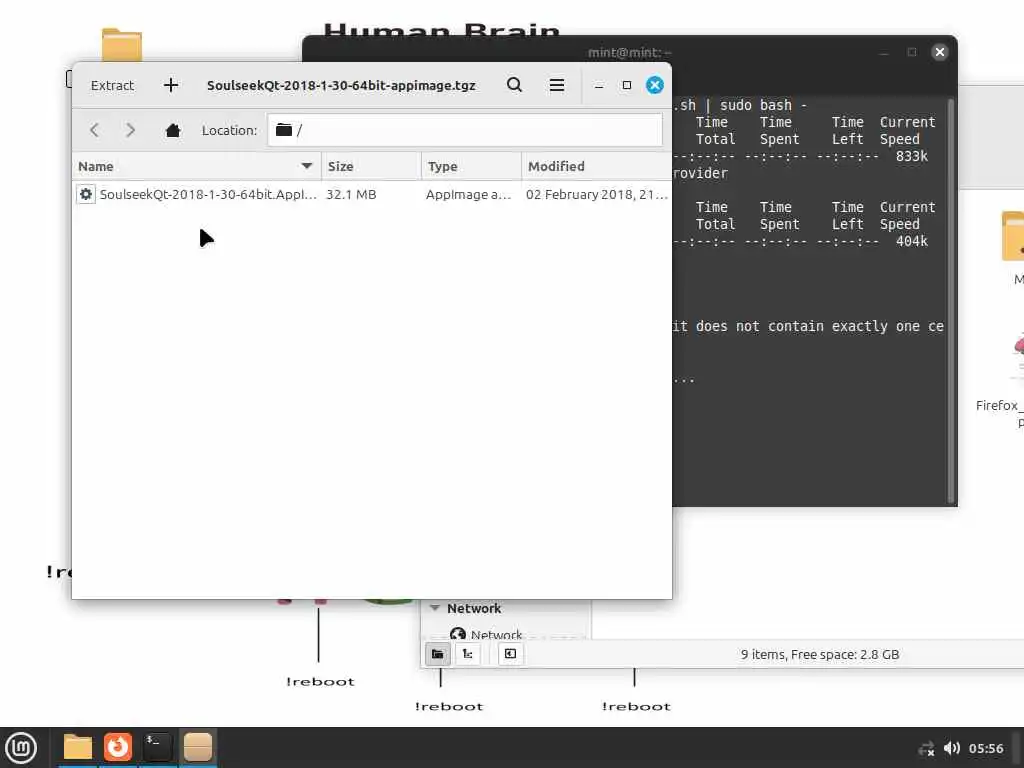Viewport: 1024px width, 768px height.
Task: Open Network in the file manager sidebar
Action: pyautogui.click(x=486, y=635)
